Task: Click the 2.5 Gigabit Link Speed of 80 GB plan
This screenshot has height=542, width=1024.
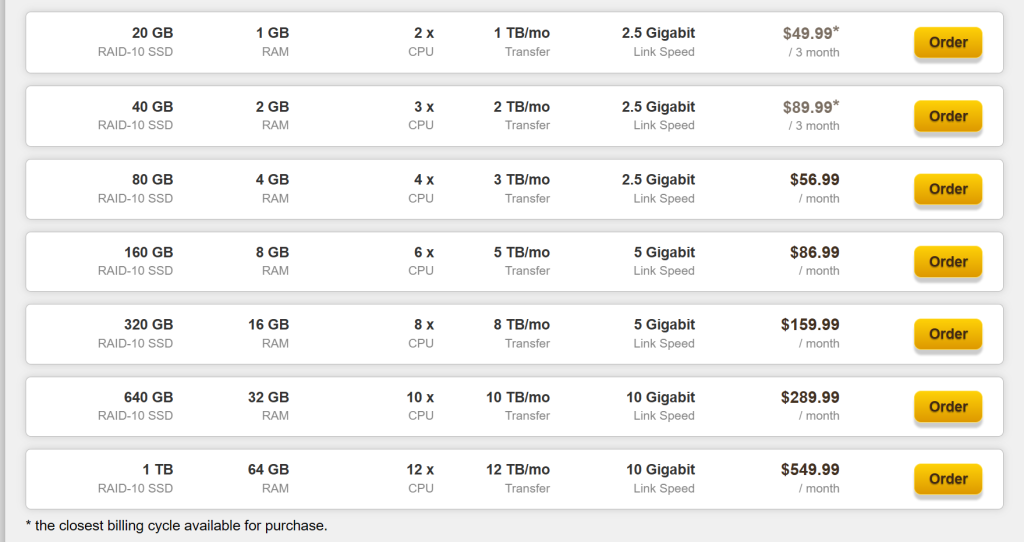Action: pyautogui.click(x=658, y=189)
